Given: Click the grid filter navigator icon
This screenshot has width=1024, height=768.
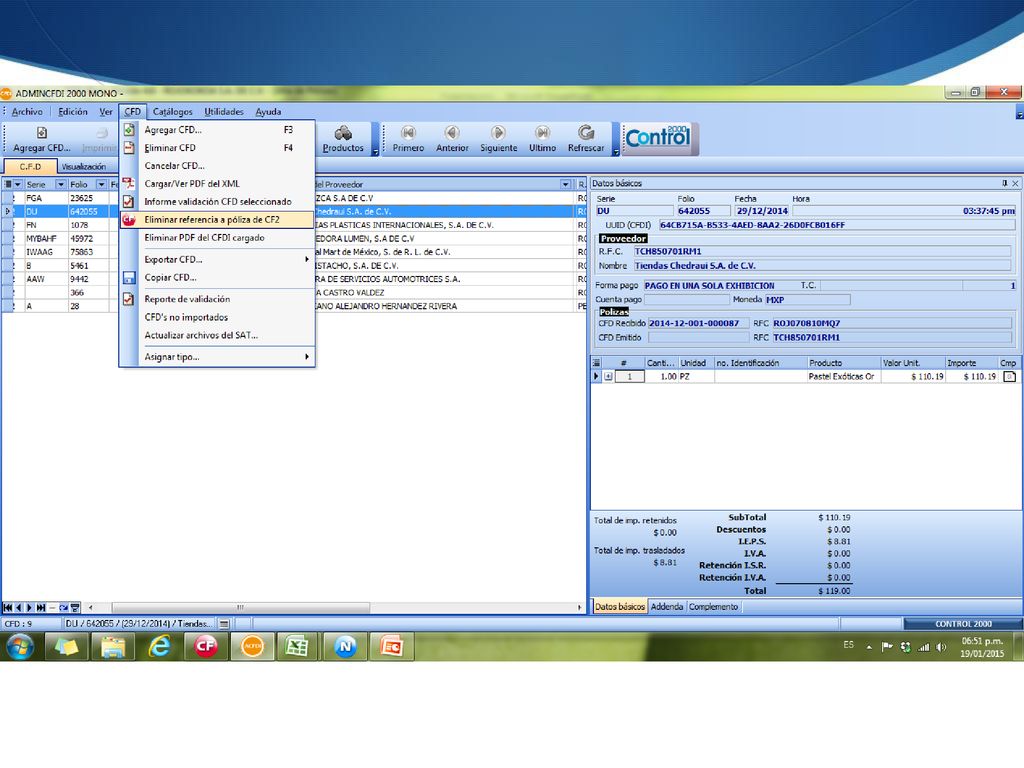Looking at the screenshot, I should click(x=75, y=607).
